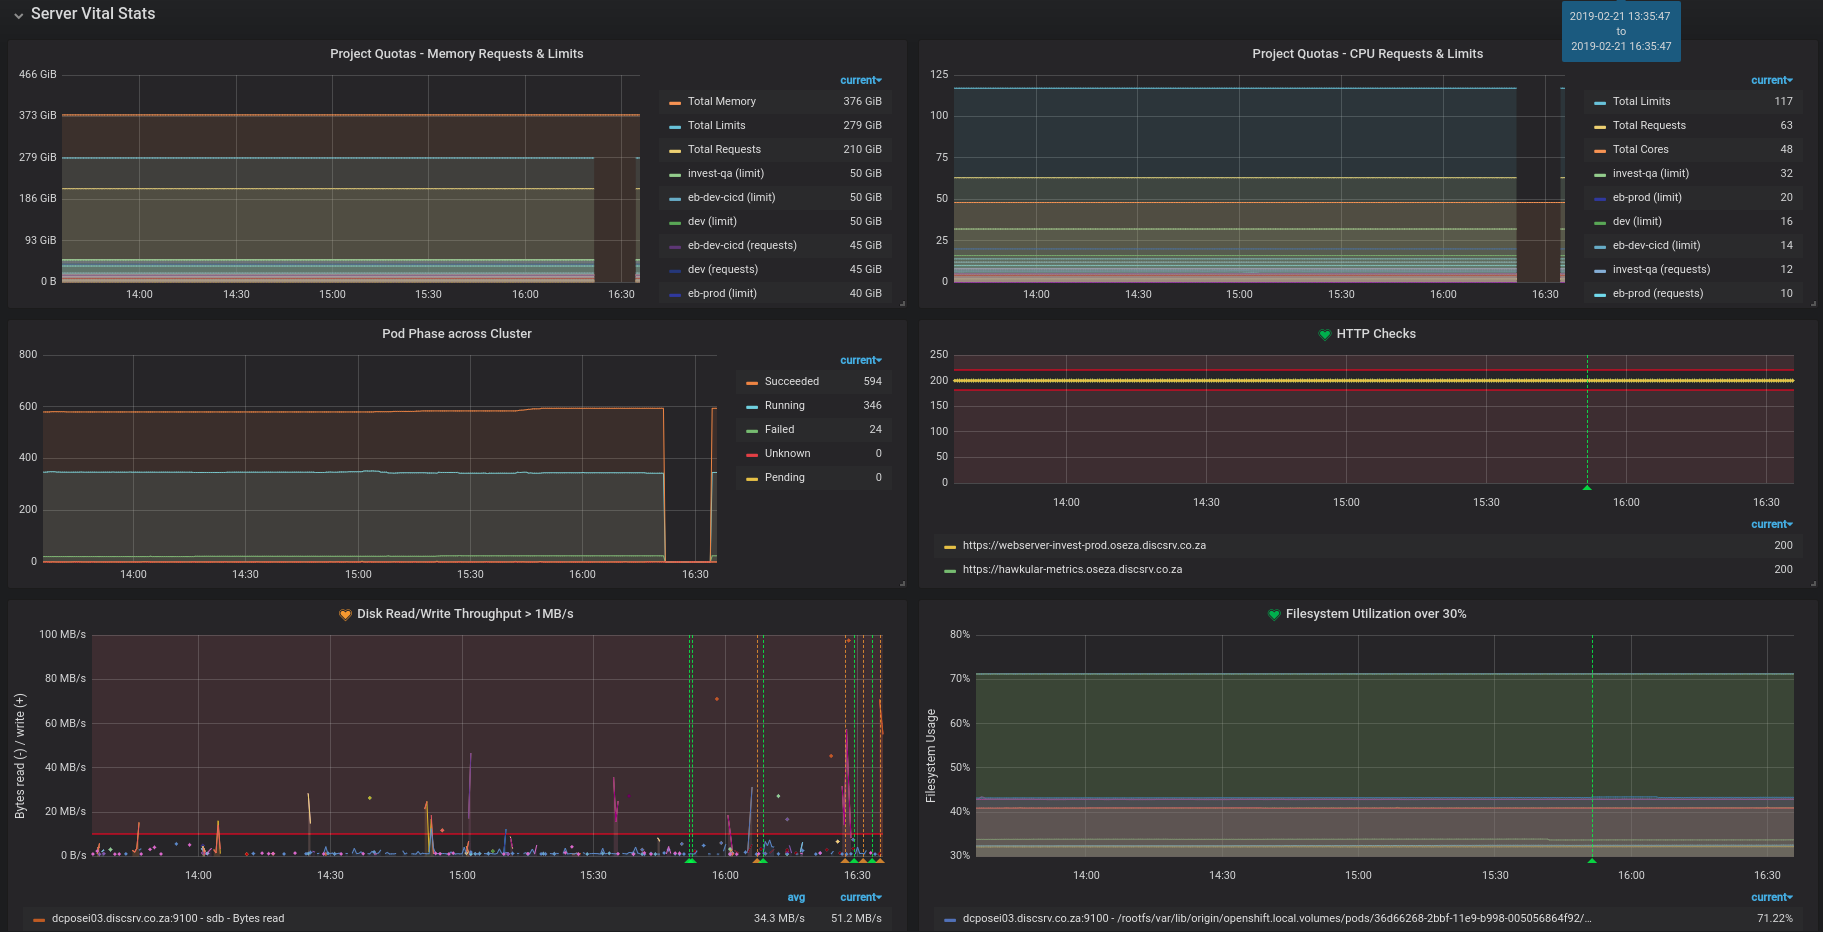Click the resize handle of the Memory Requests panel
1823x932 pixels.
click(x=902, y=303)
